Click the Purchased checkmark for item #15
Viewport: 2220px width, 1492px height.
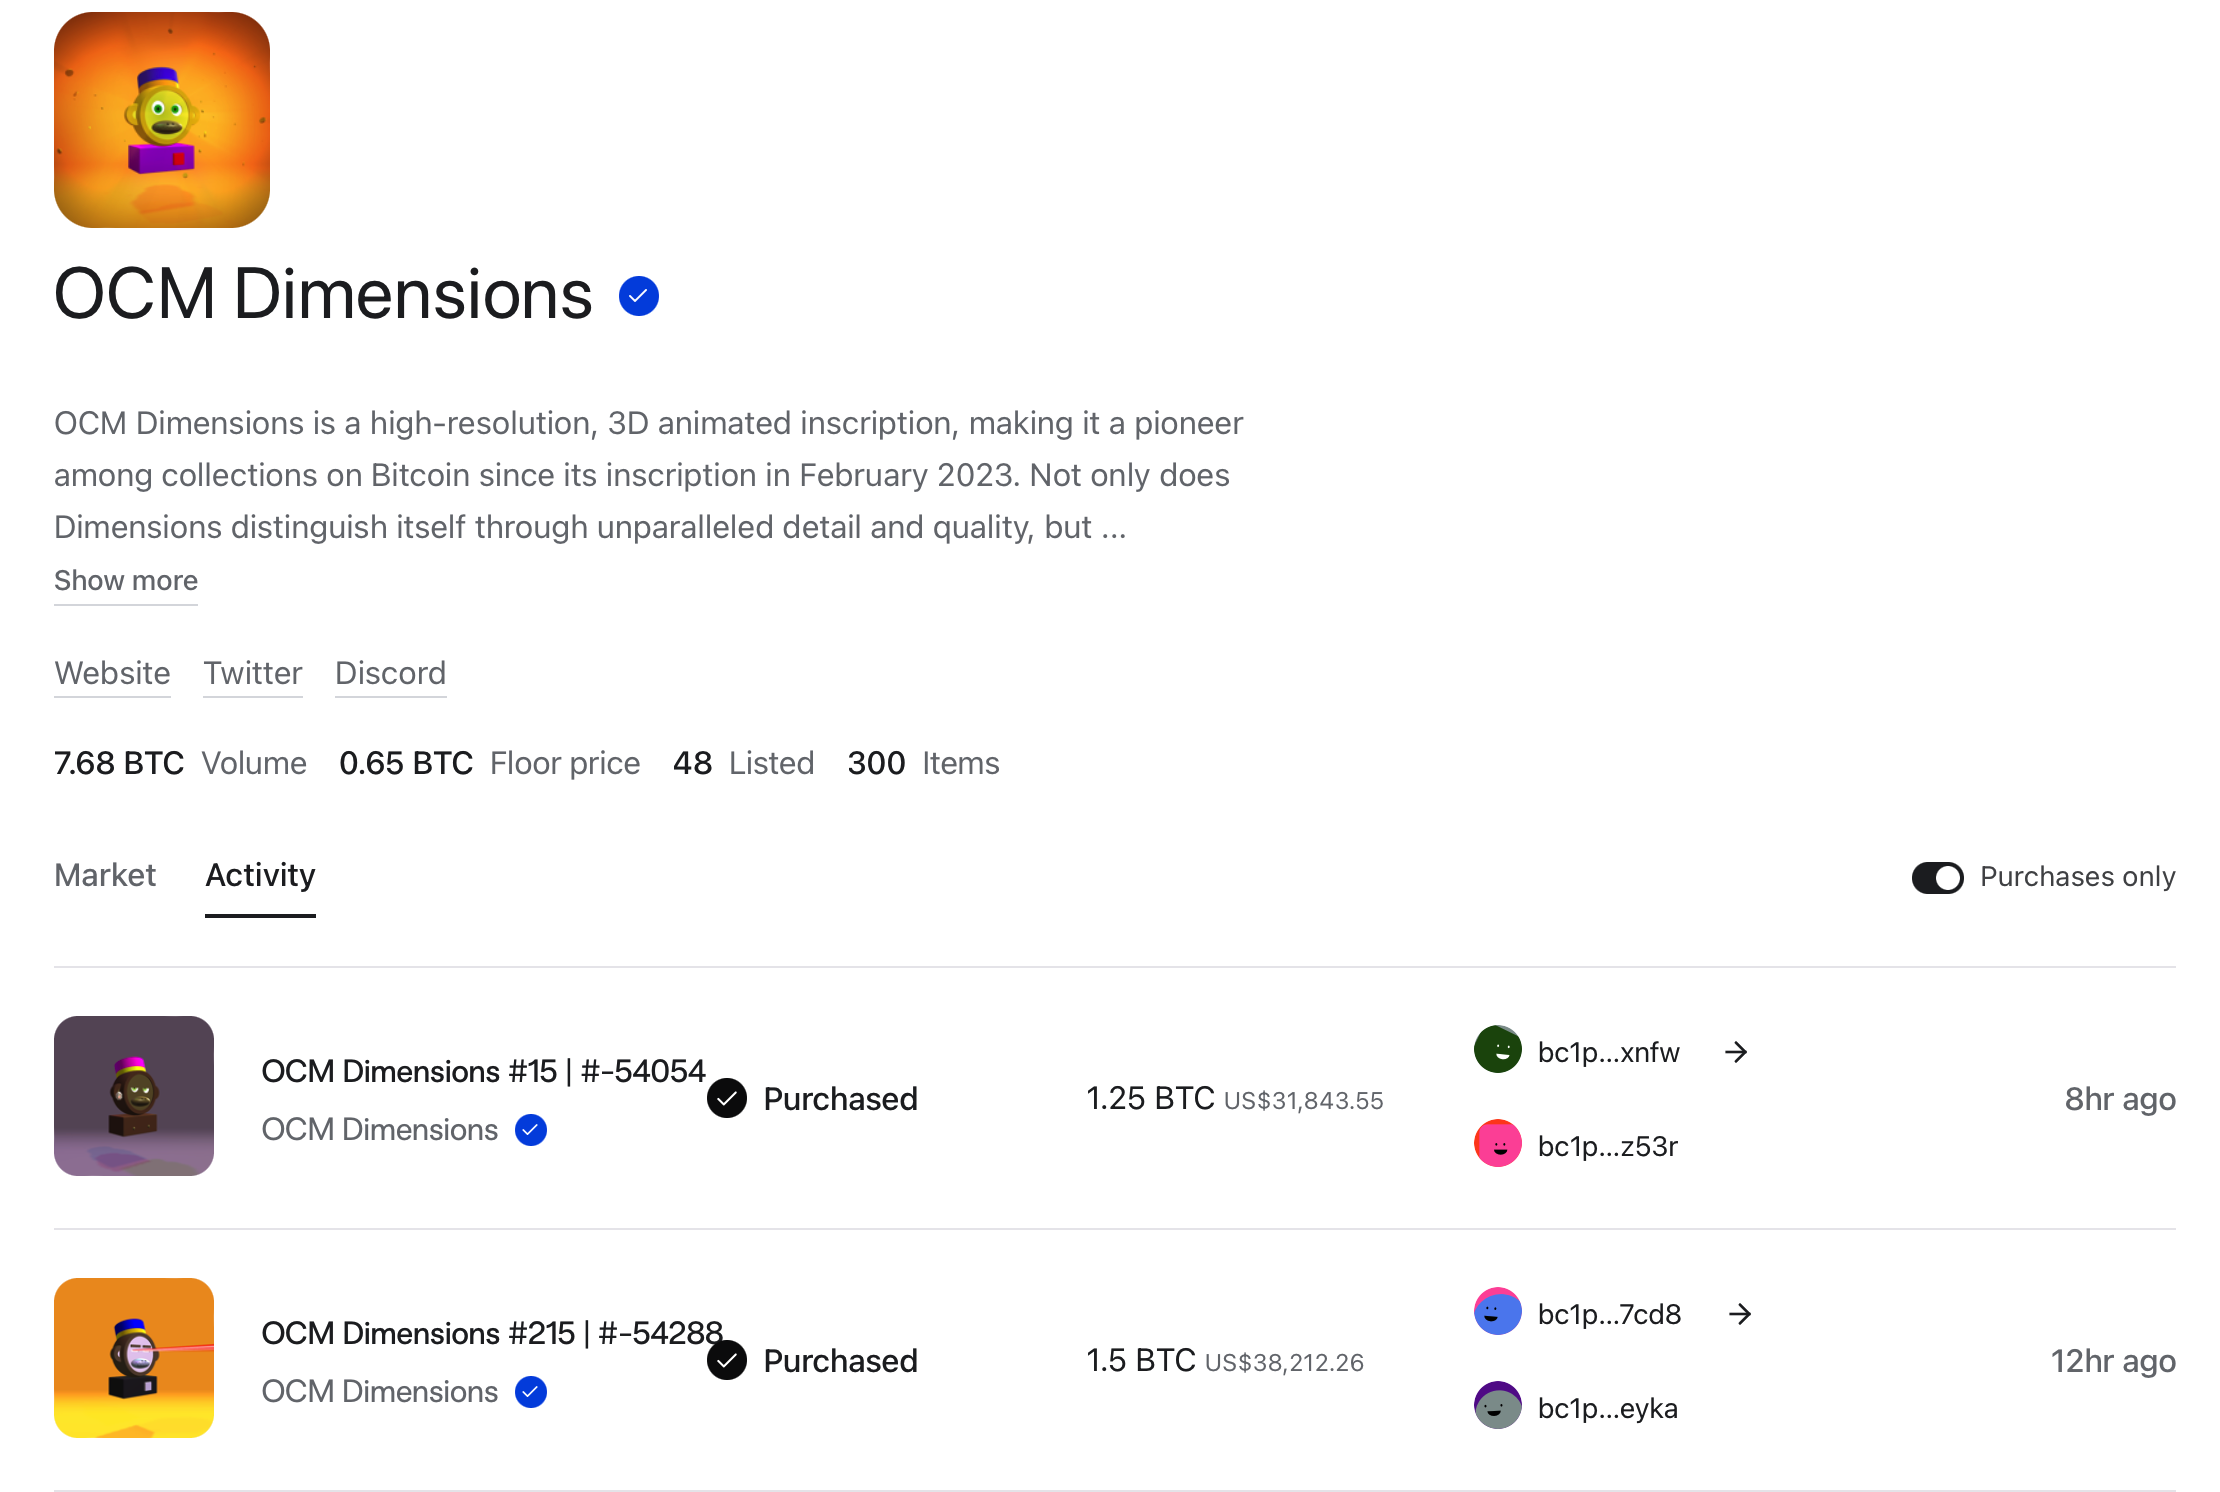pos(727,1099)
